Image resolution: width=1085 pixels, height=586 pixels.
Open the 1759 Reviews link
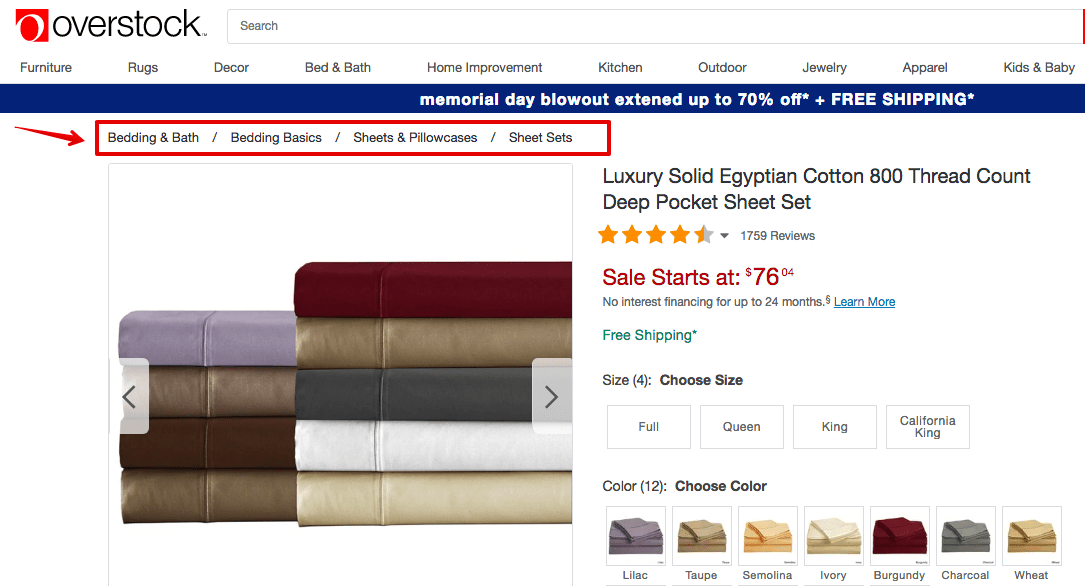[777, 236]
